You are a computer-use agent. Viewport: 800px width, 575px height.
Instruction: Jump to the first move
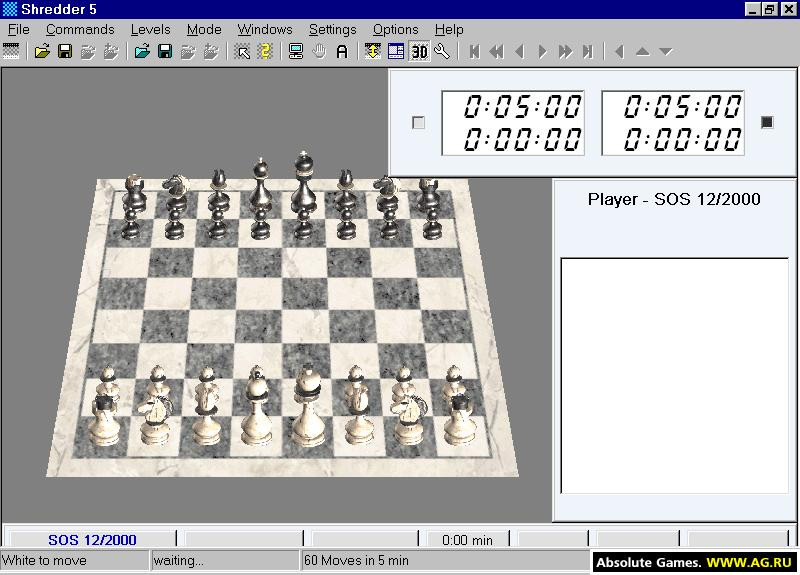[x=474, y=52]
